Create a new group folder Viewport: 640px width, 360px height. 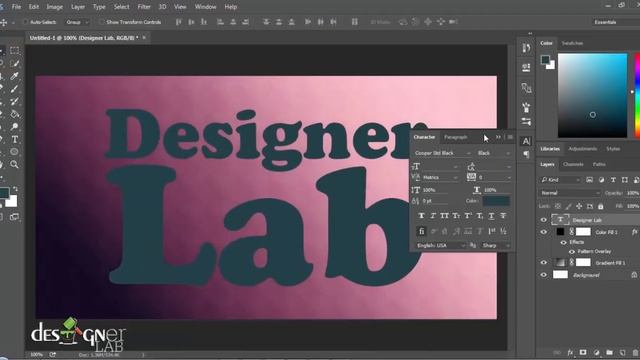click(x=609, y=352)
